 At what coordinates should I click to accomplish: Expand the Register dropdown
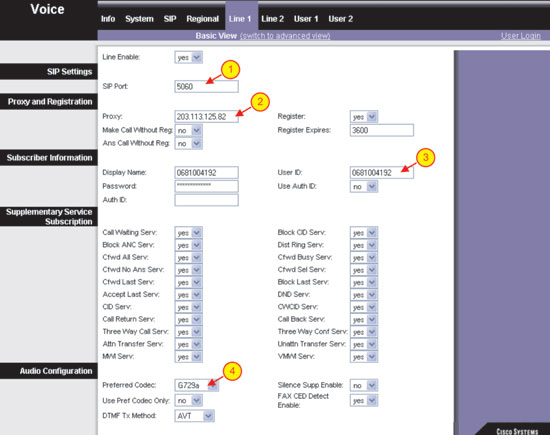click(364, 117)
